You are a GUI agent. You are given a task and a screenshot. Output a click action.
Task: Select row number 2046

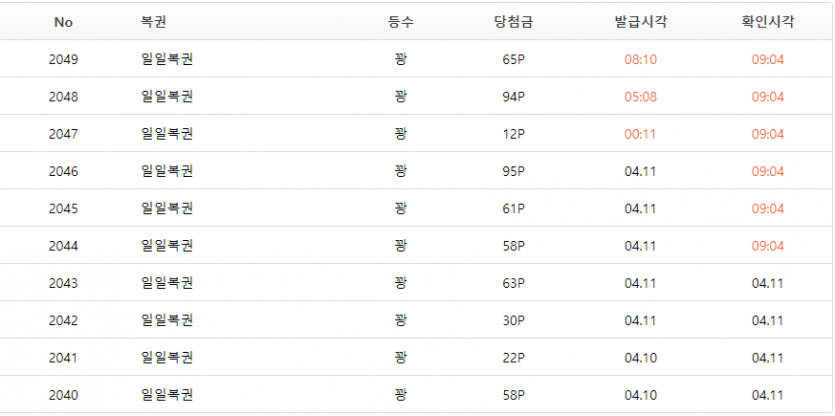tap(63, 171)
